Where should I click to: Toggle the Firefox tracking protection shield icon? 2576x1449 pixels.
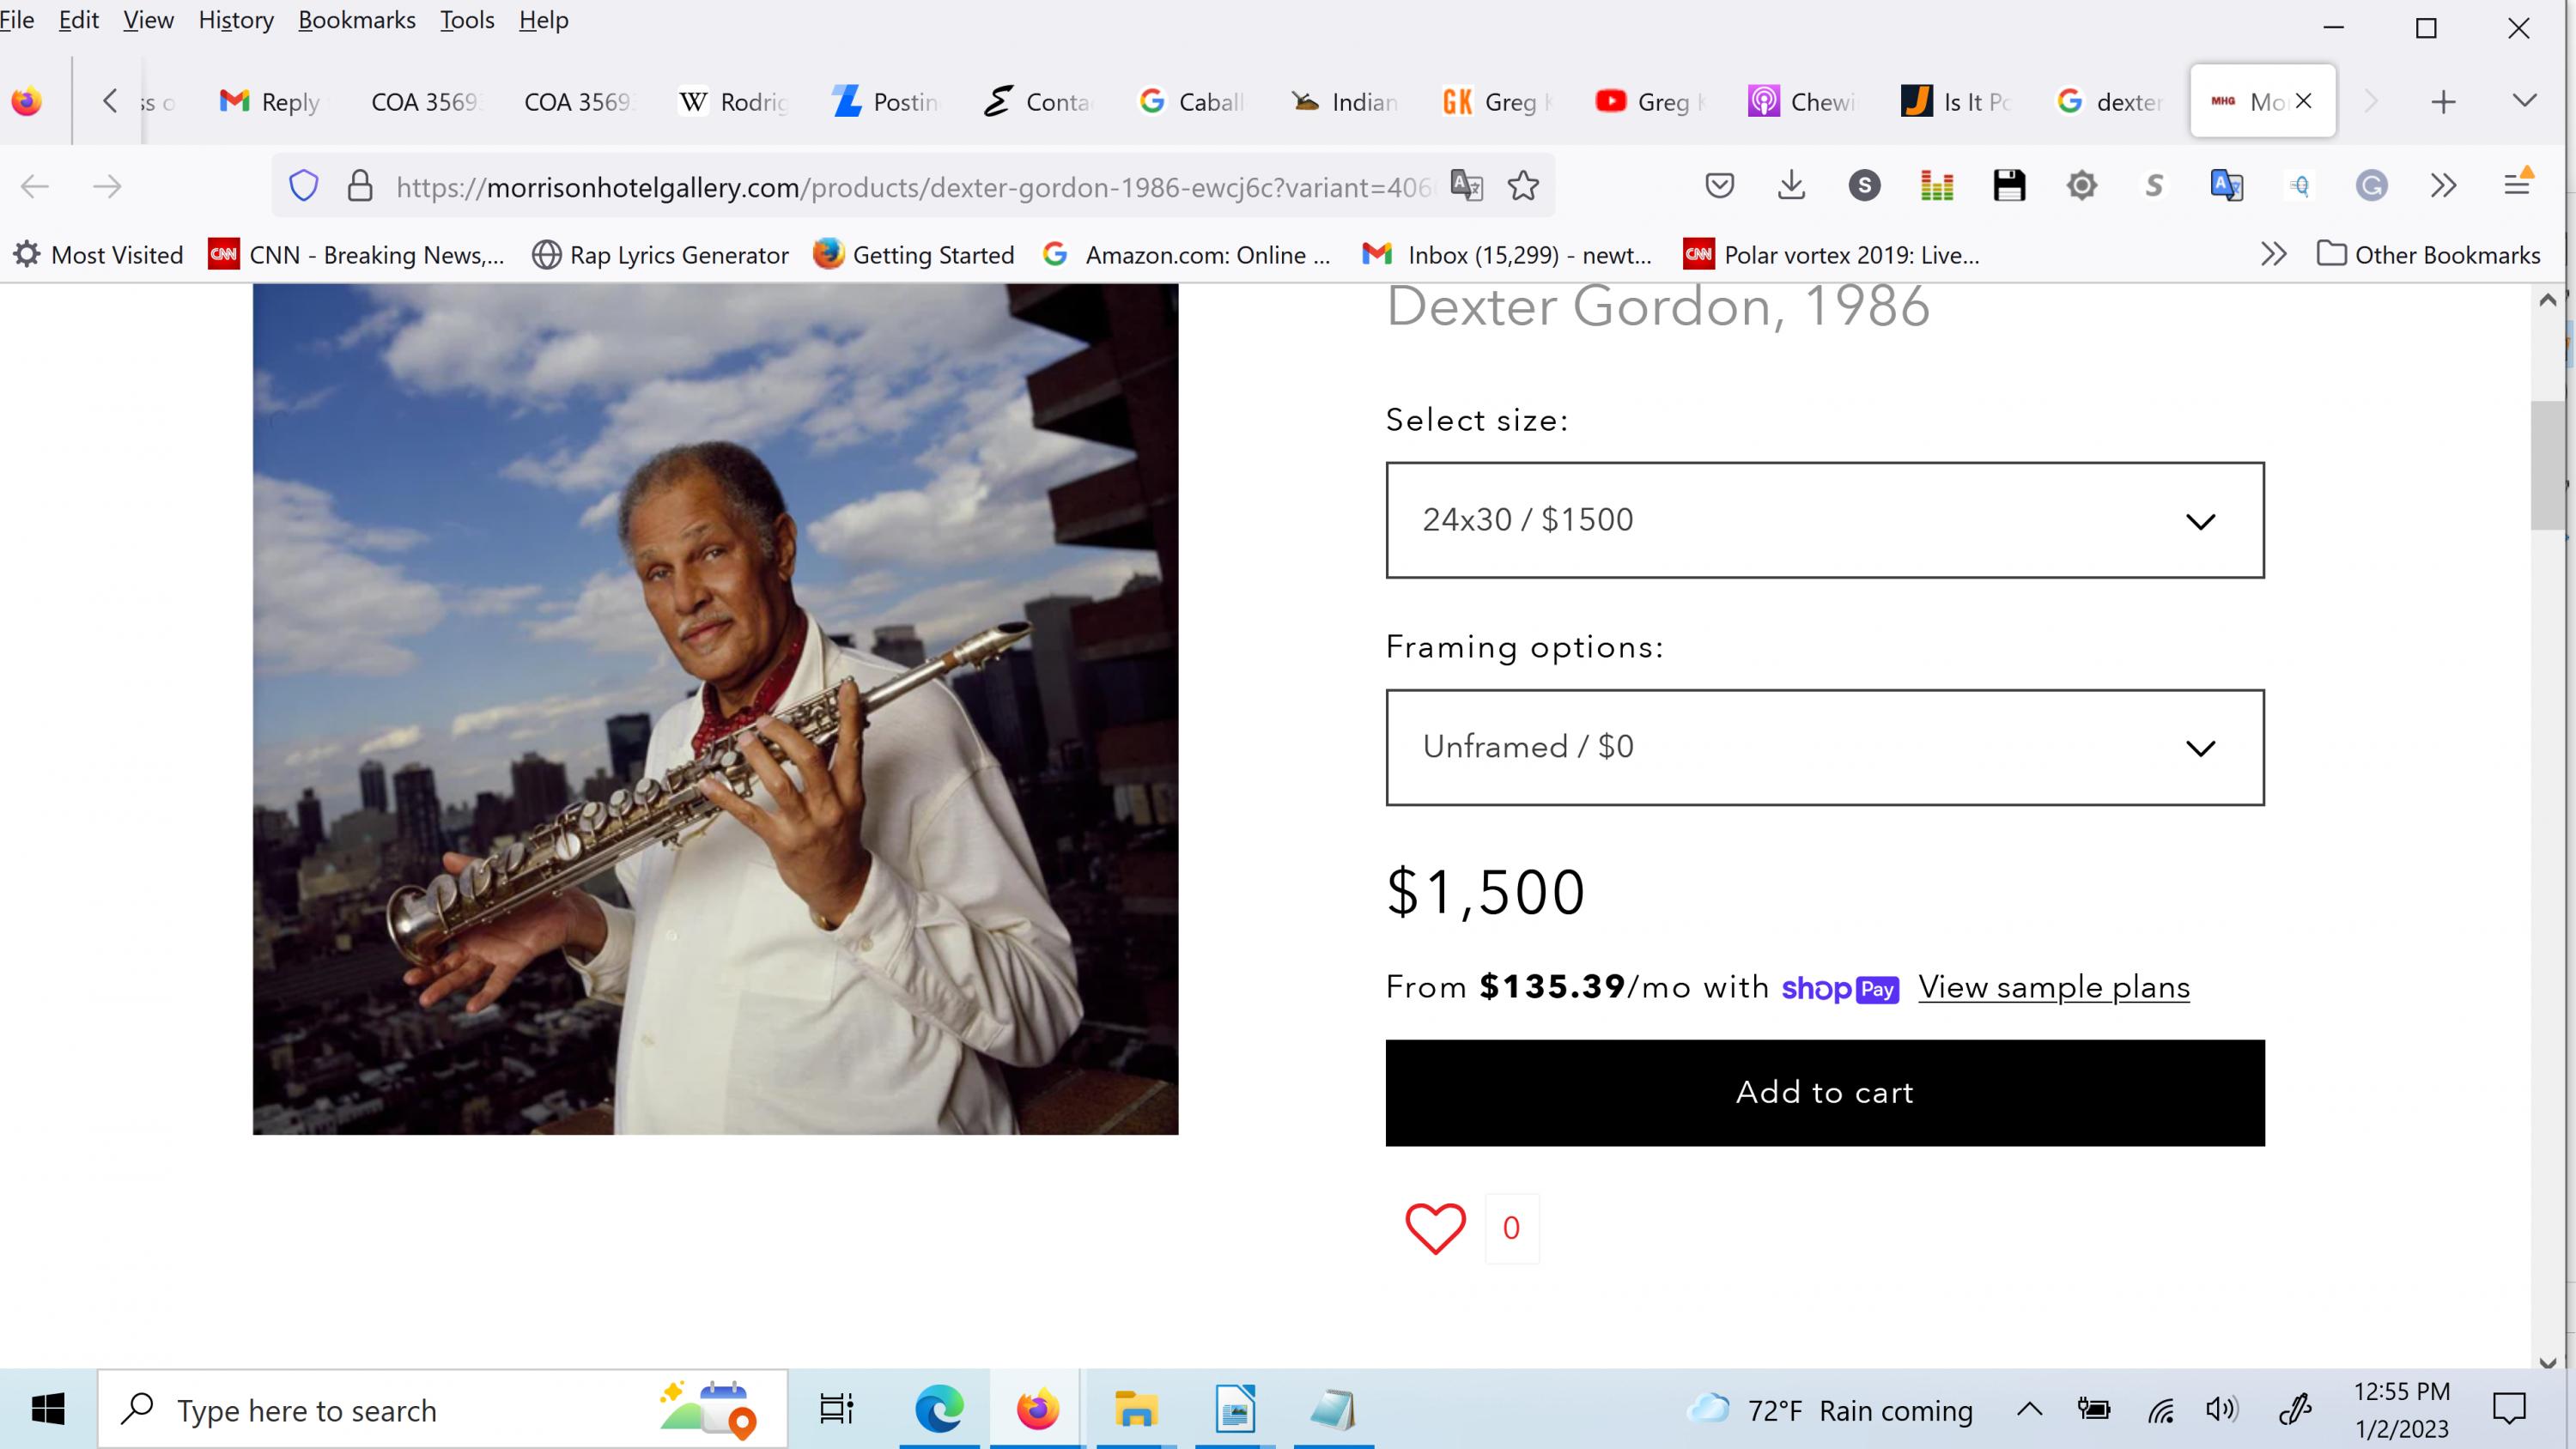point(304,185)
